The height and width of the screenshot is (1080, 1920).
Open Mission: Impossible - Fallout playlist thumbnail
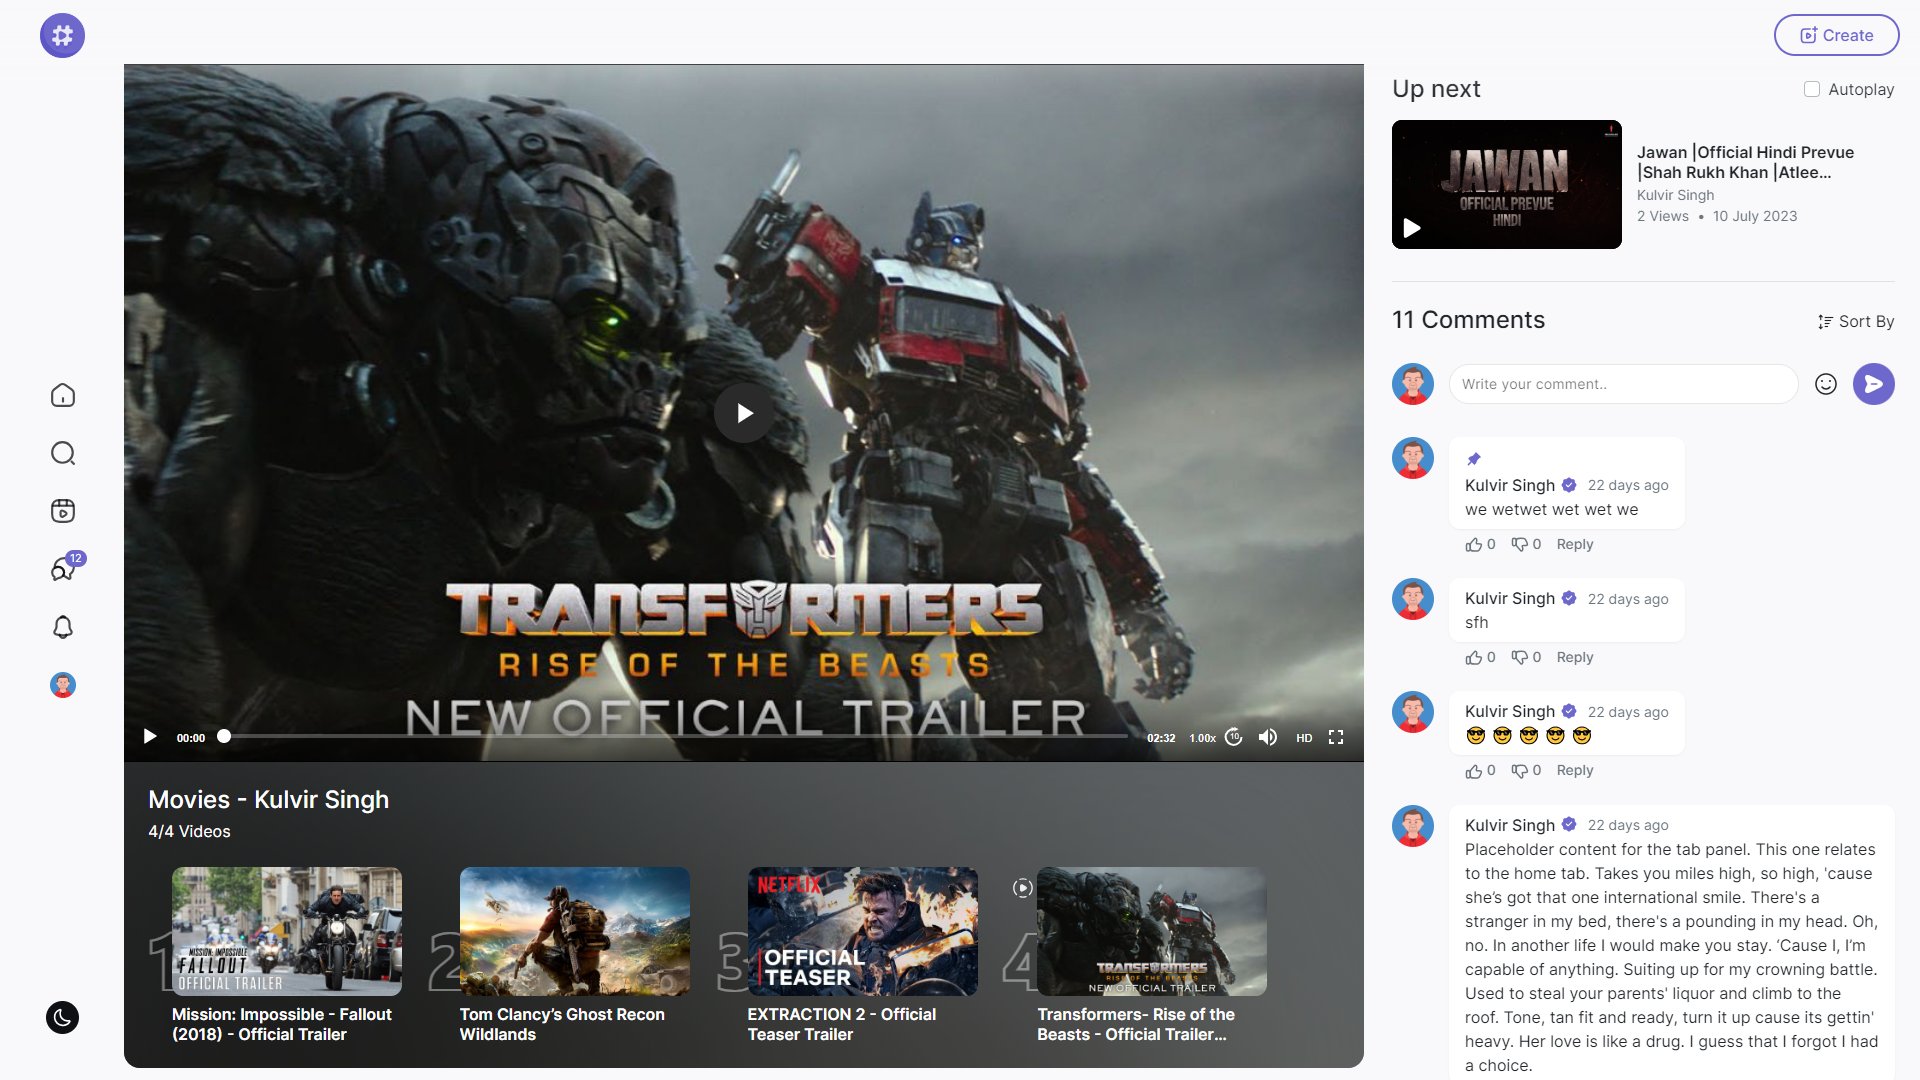tap(286, 931)
